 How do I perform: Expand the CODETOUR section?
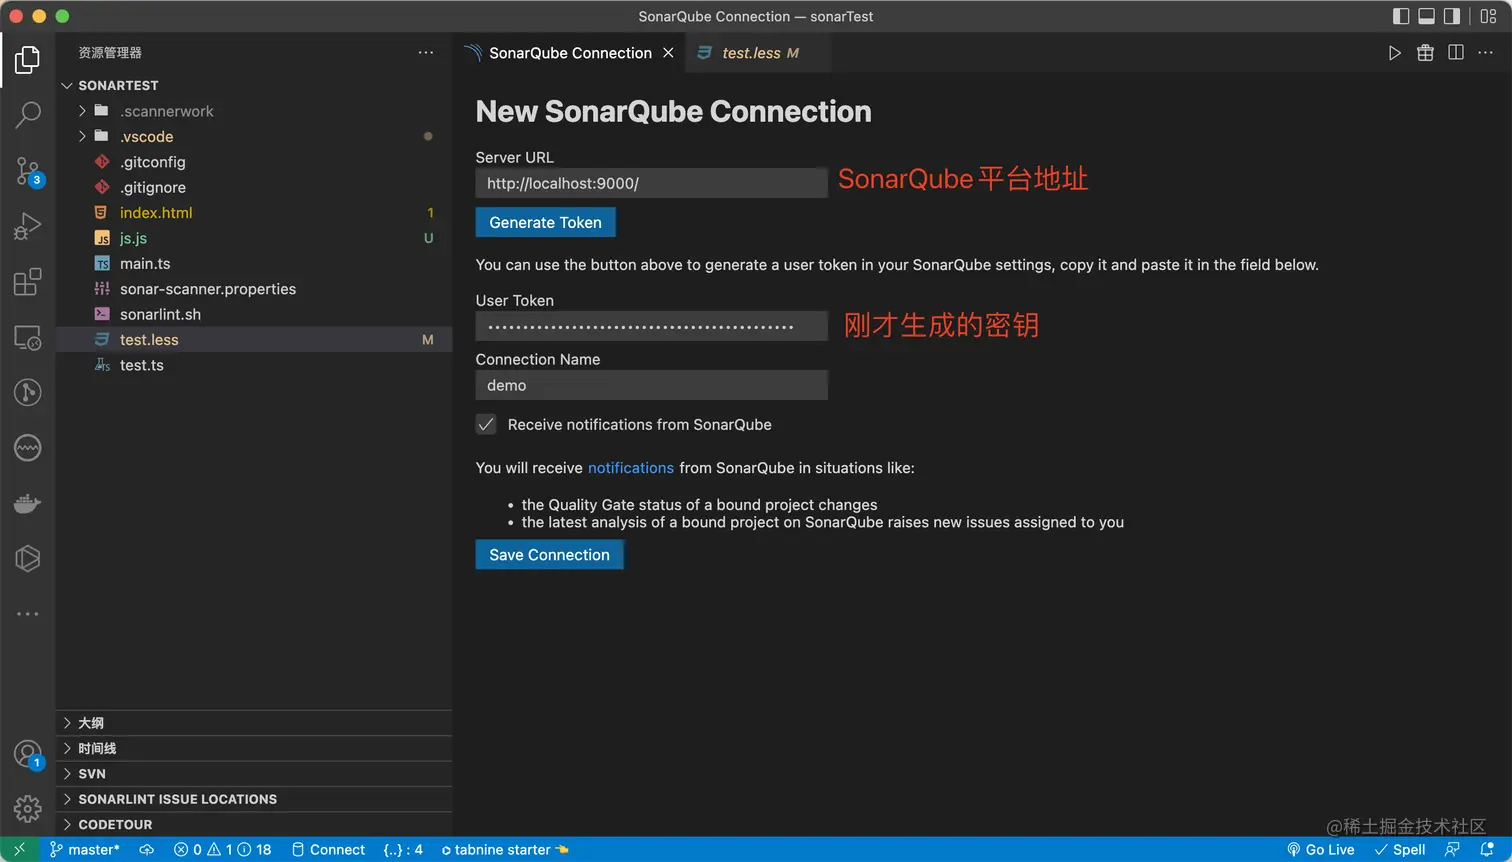point(254,825)
